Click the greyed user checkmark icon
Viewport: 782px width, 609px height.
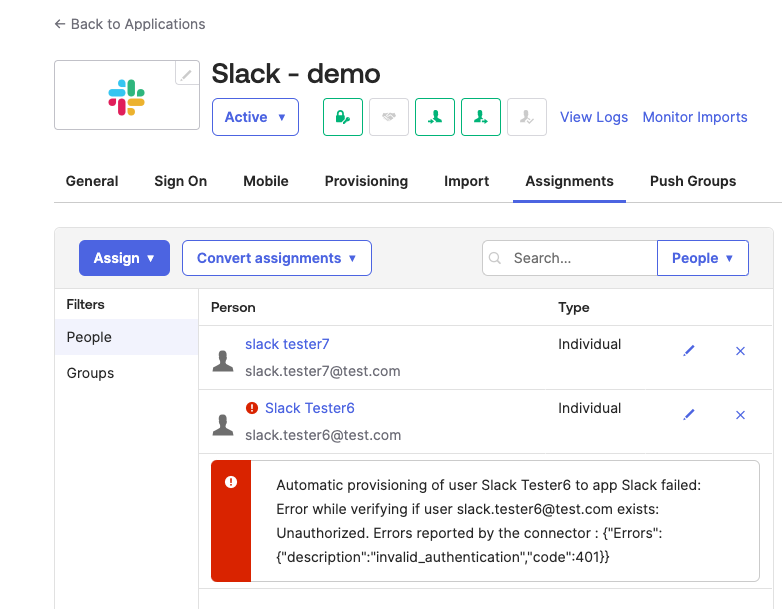pyautogui.click(x=527, y=117)
